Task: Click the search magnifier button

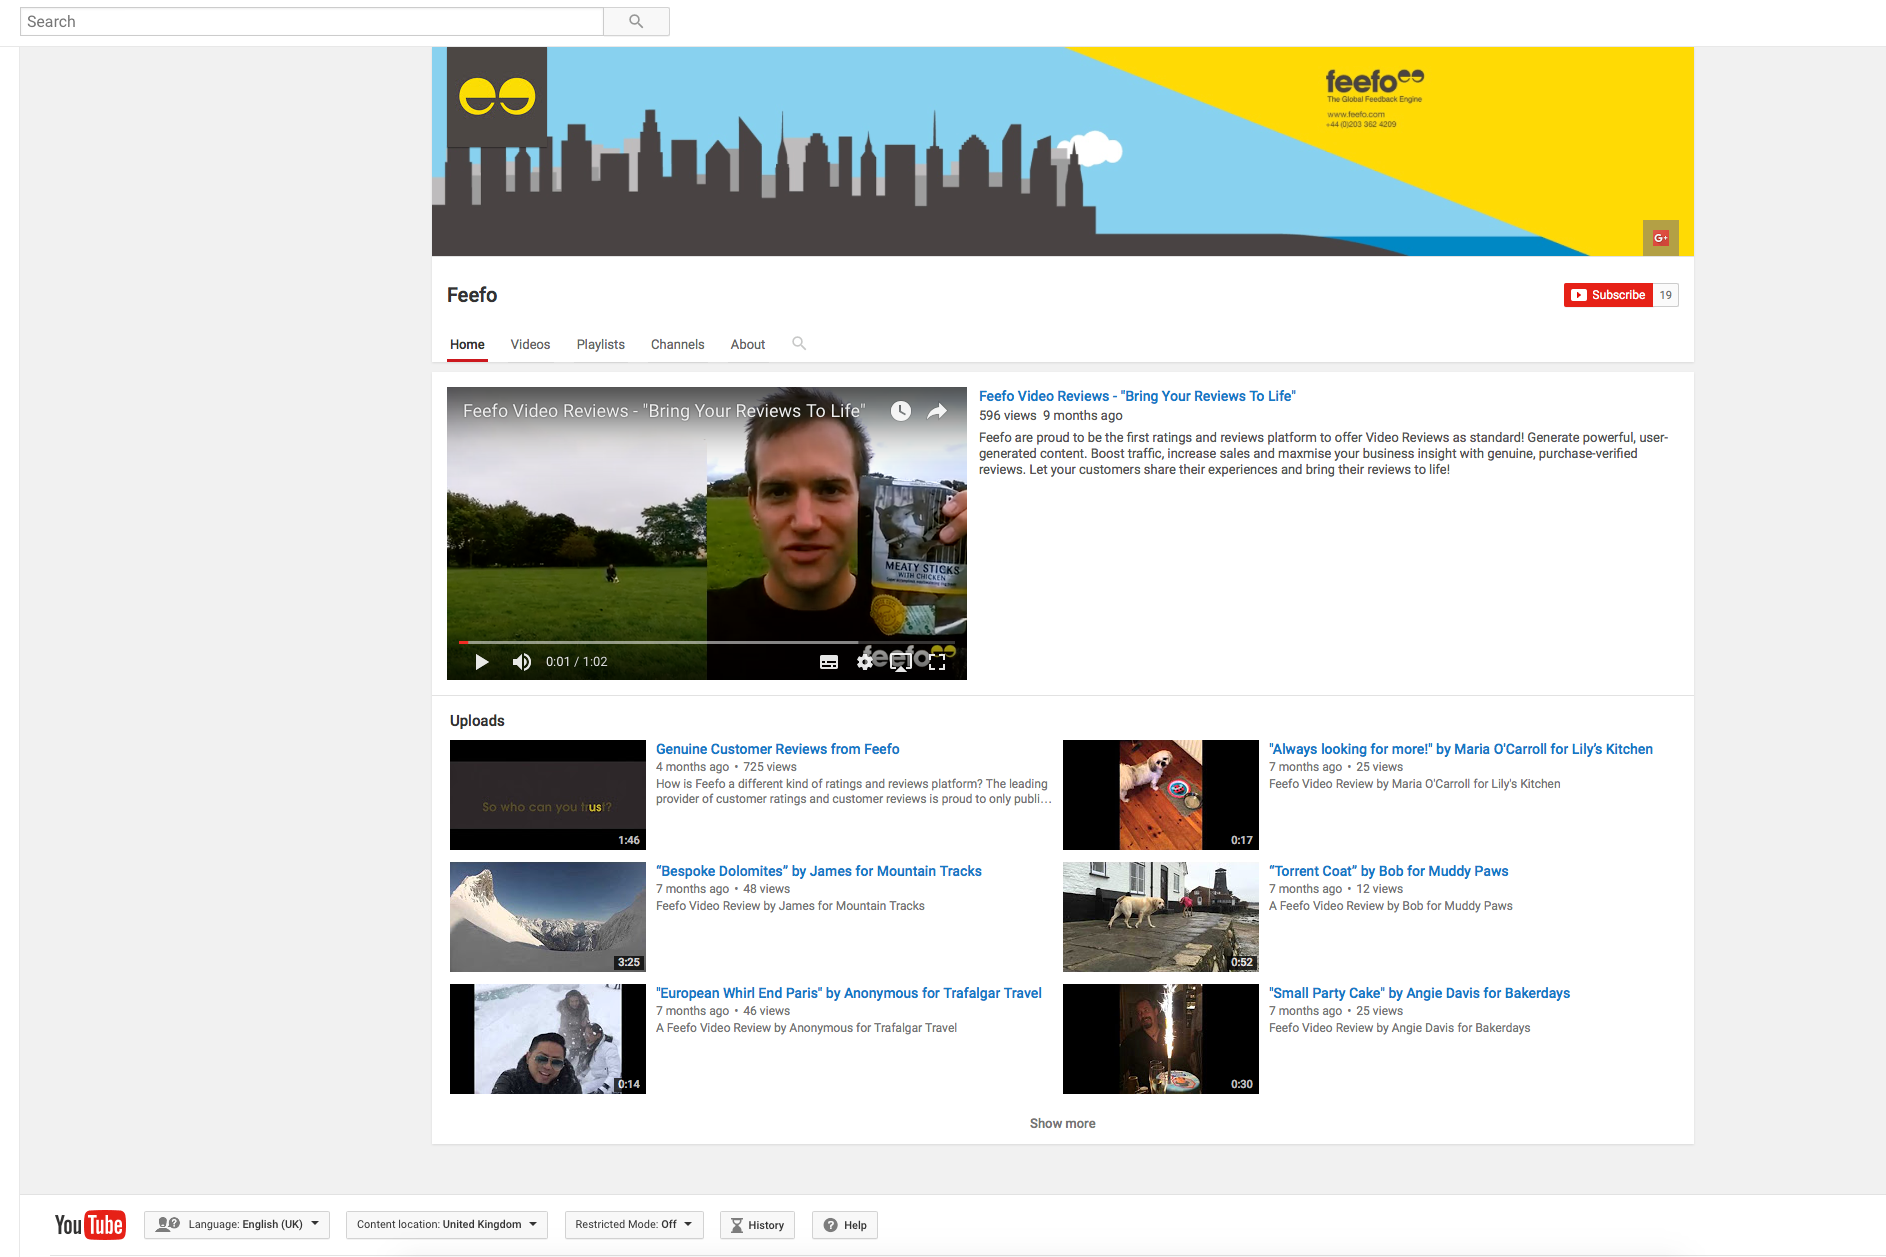Action: pos(636,21)
